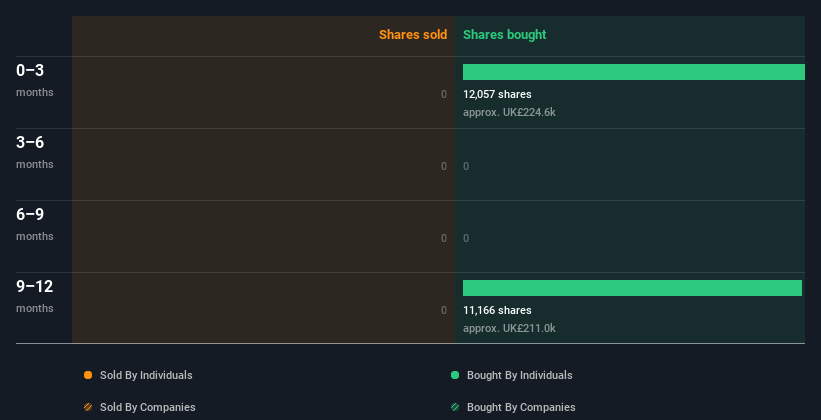The image size is (821, 420).
Task: Toggle the Sold By Individuals legend label
Action: point(146,375)
